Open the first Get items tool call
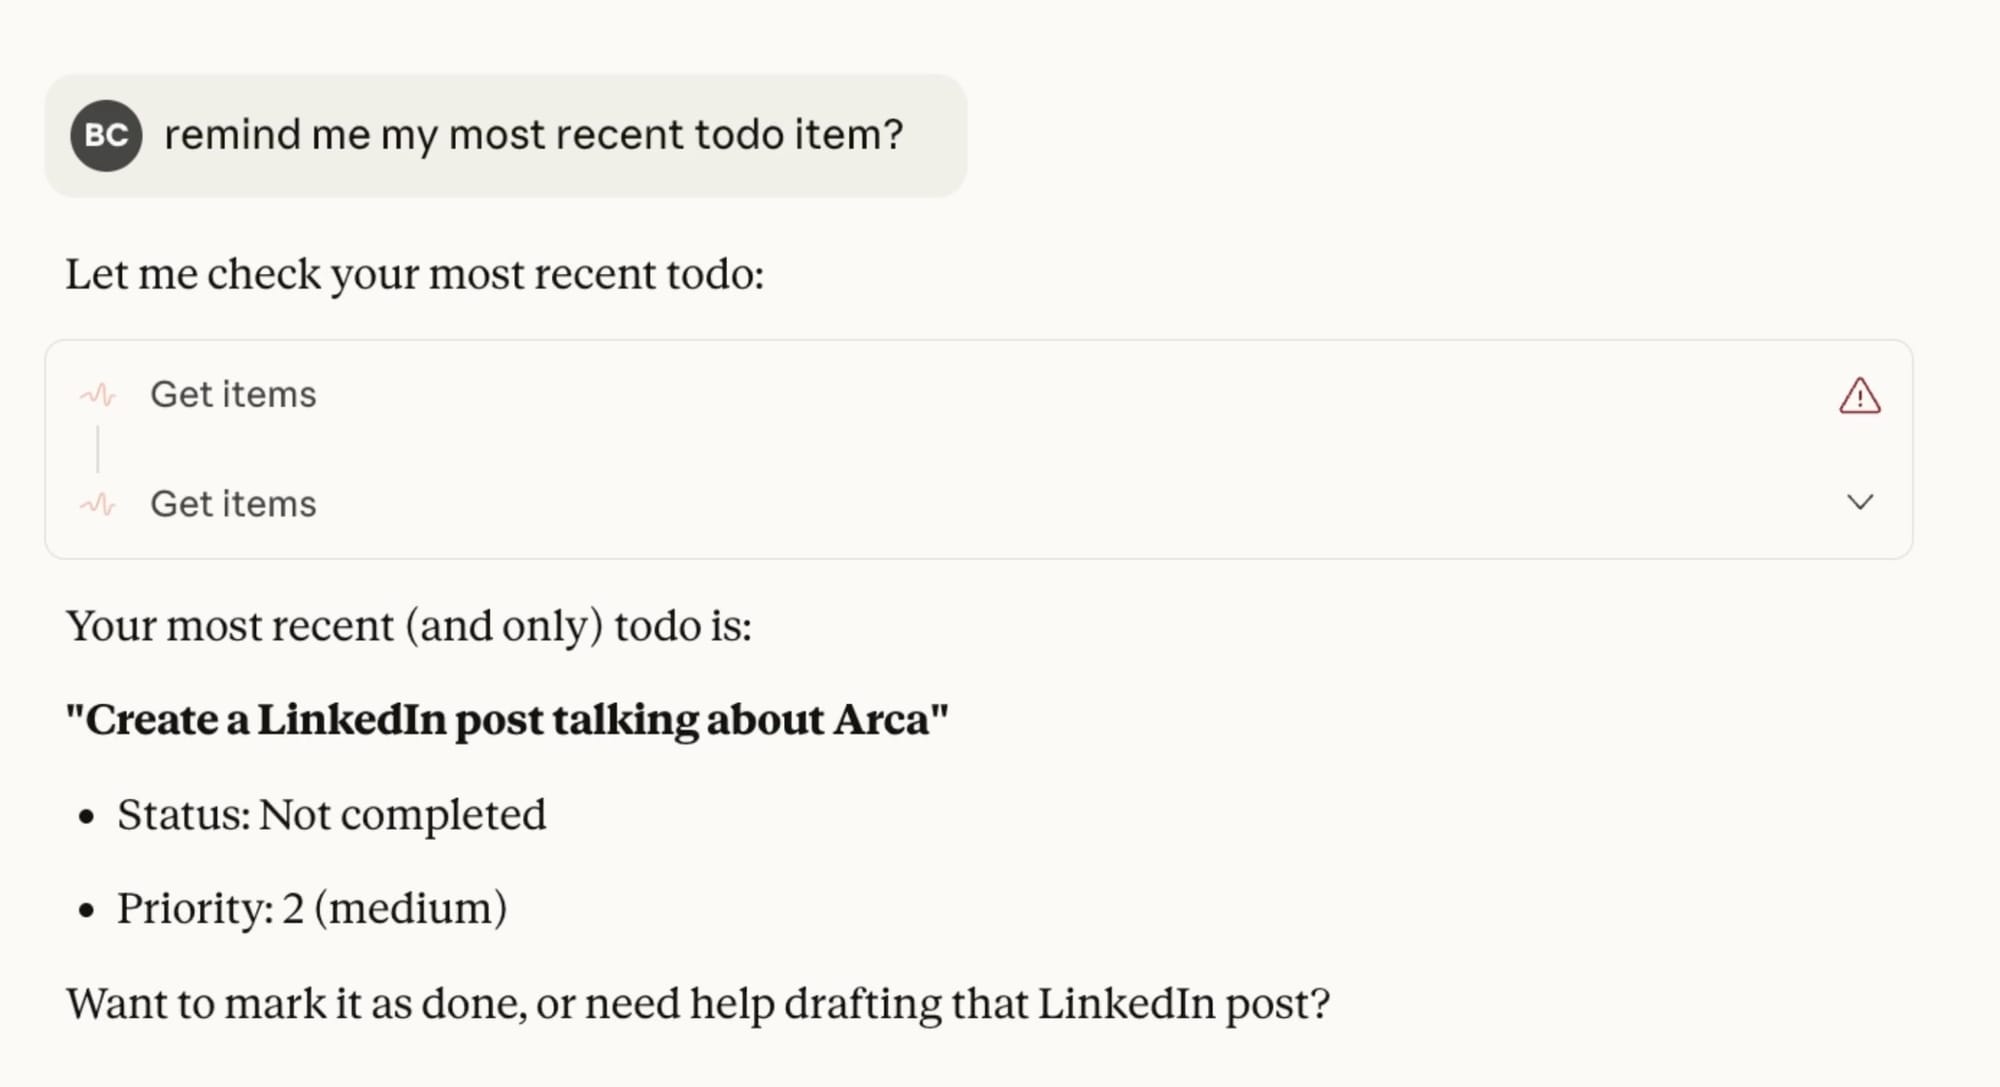The width and height of the screenshot is (2000, 1087). click(233, 395)
